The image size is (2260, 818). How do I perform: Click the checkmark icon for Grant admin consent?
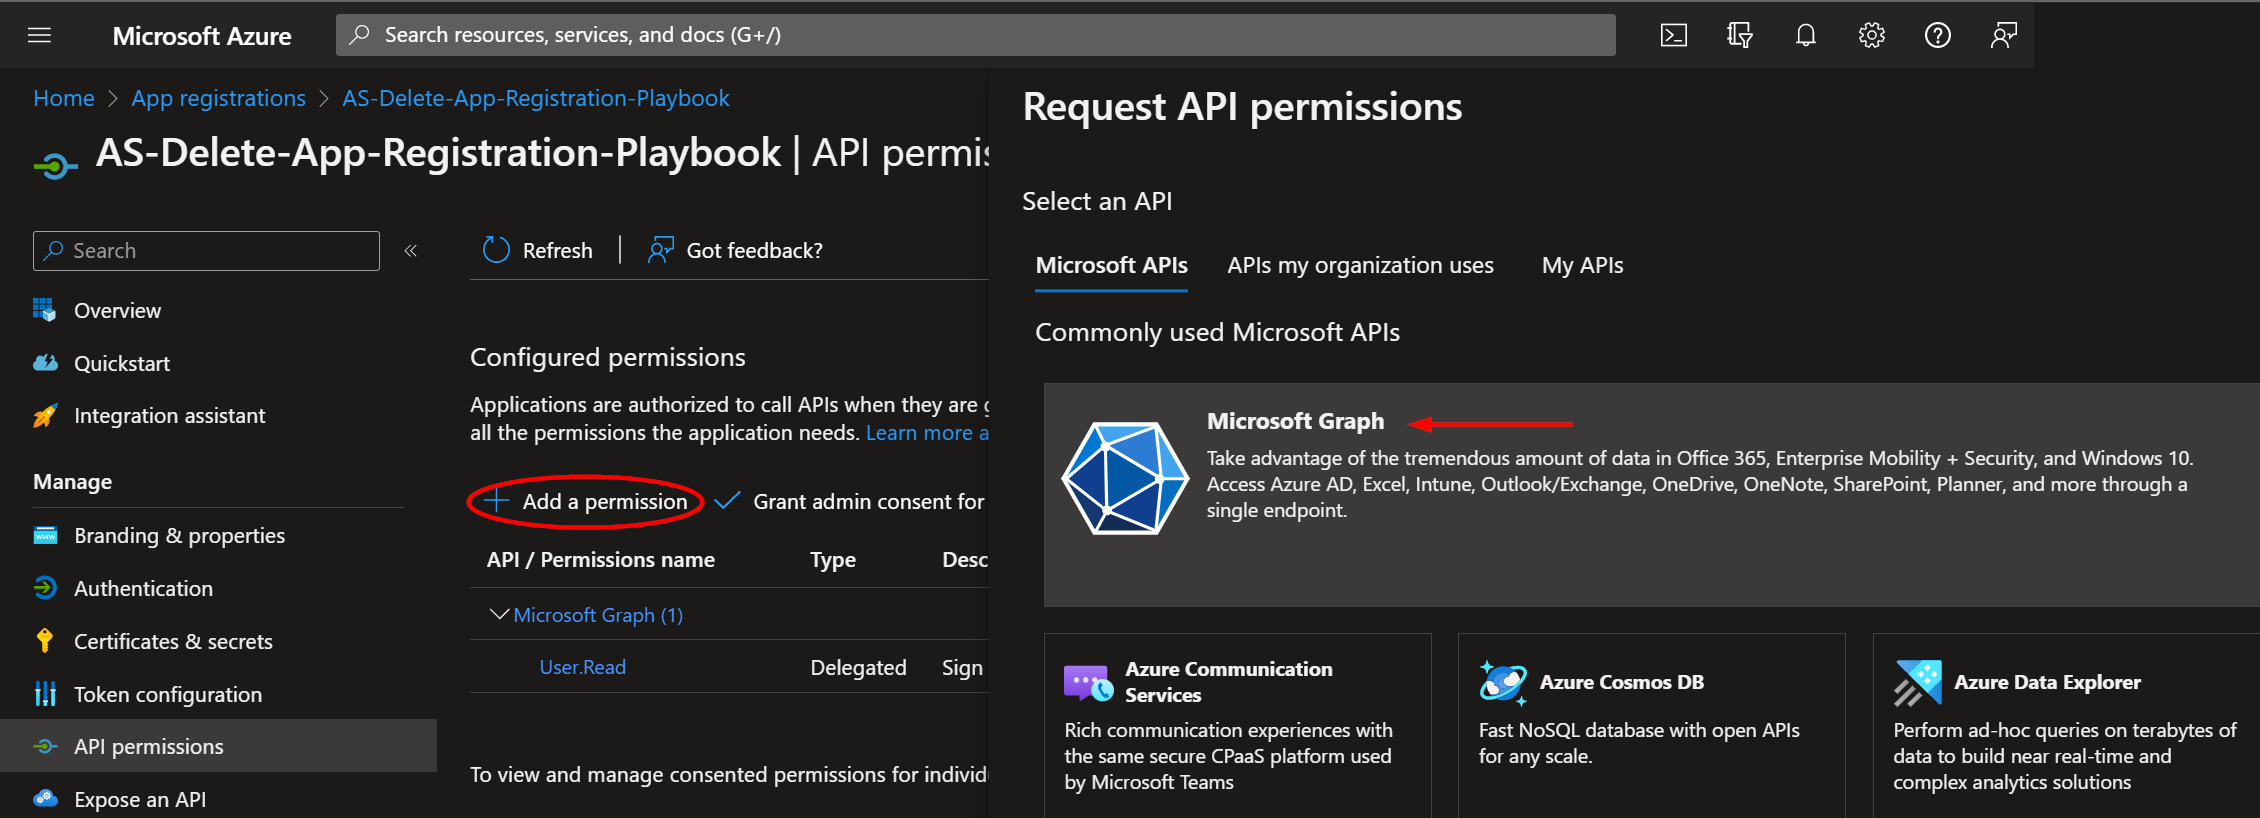coord(727,501)
